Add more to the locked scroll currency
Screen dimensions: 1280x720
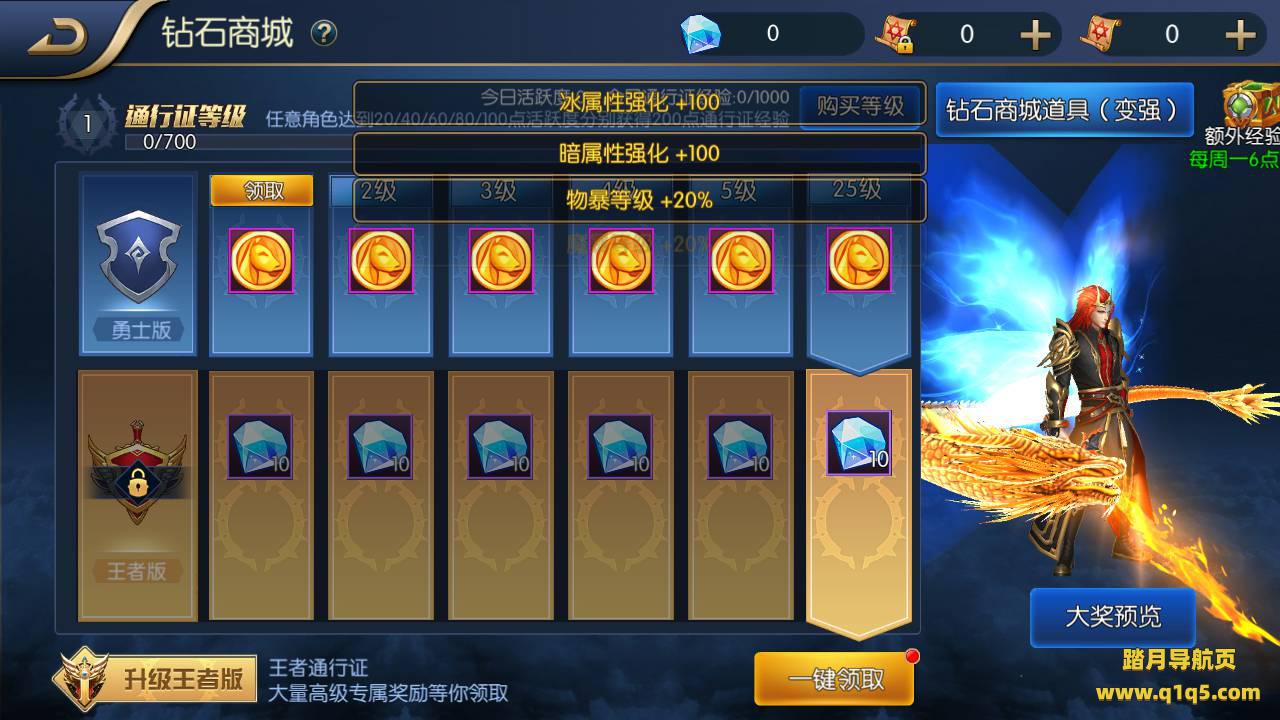(1035, 35)
